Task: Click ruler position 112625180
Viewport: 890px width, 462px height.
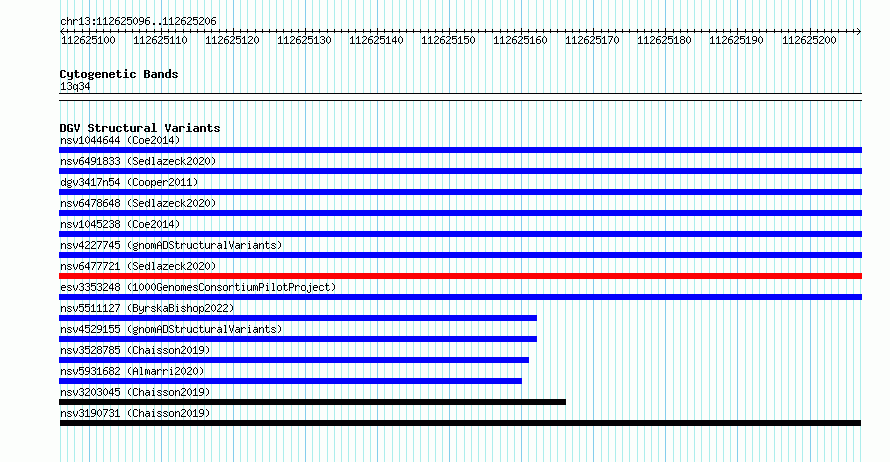Action: (x=665, y=40)
